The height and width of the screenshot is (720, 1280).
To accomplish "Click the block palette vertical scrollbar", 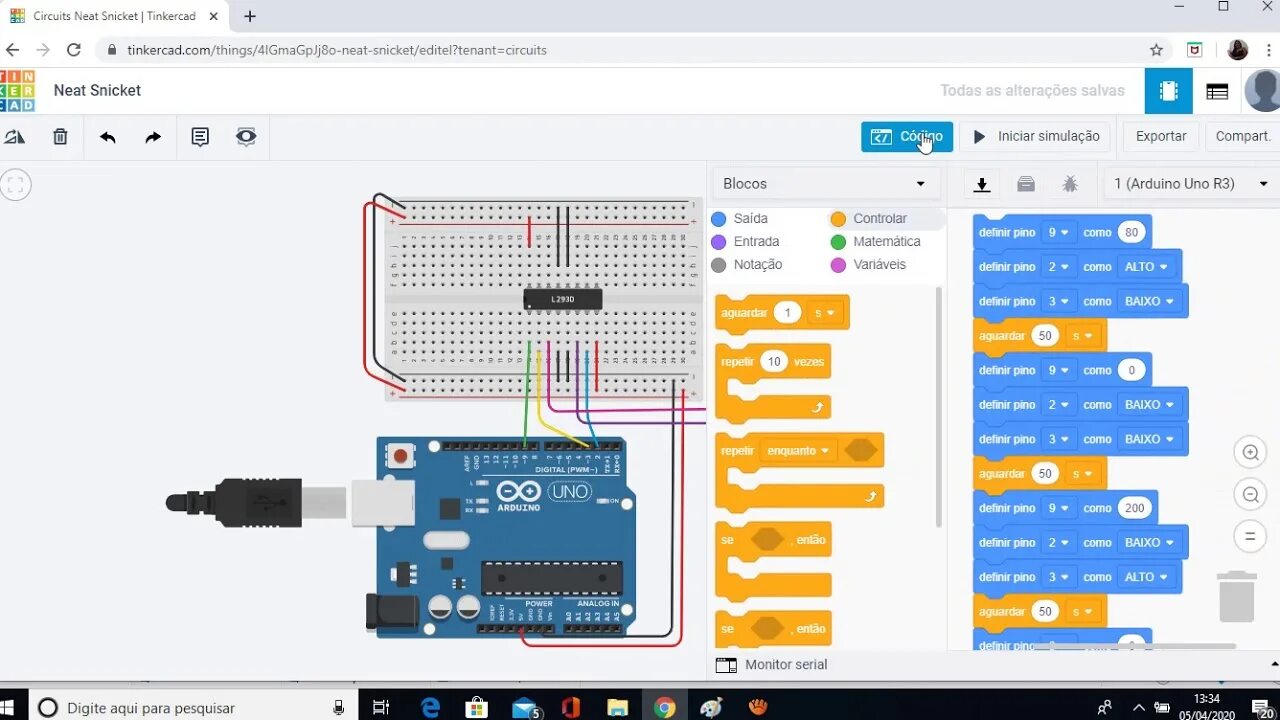I will [938, 406].
